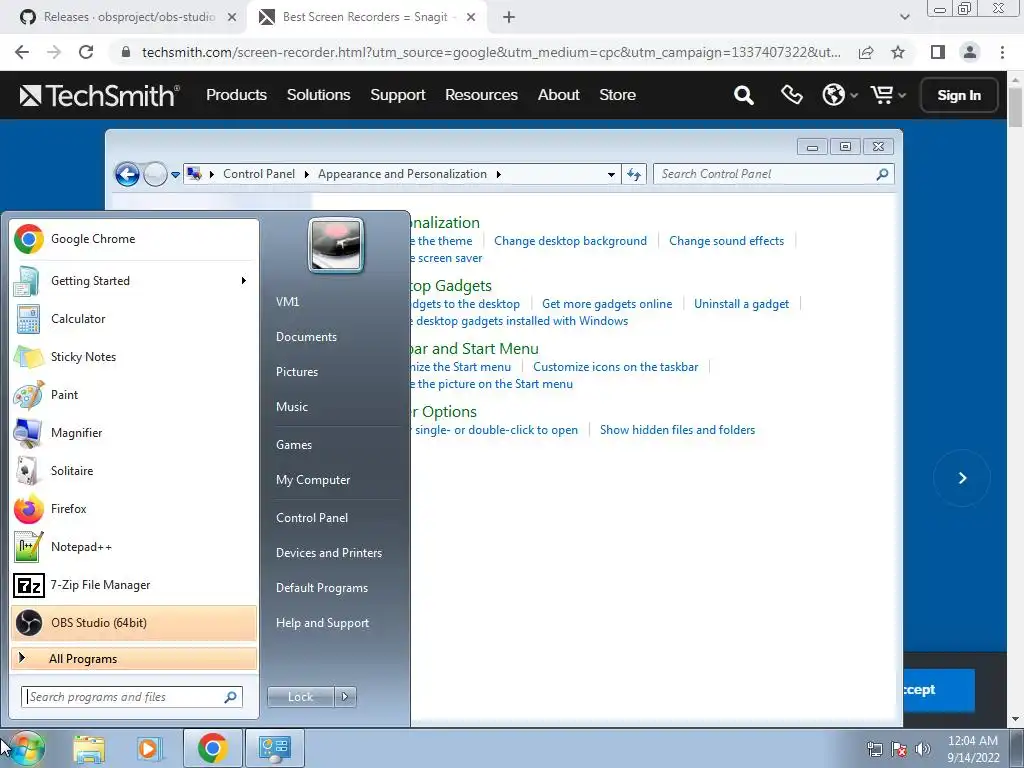Expand arrow after Appearance and Personalization

(x=499, y=174)
